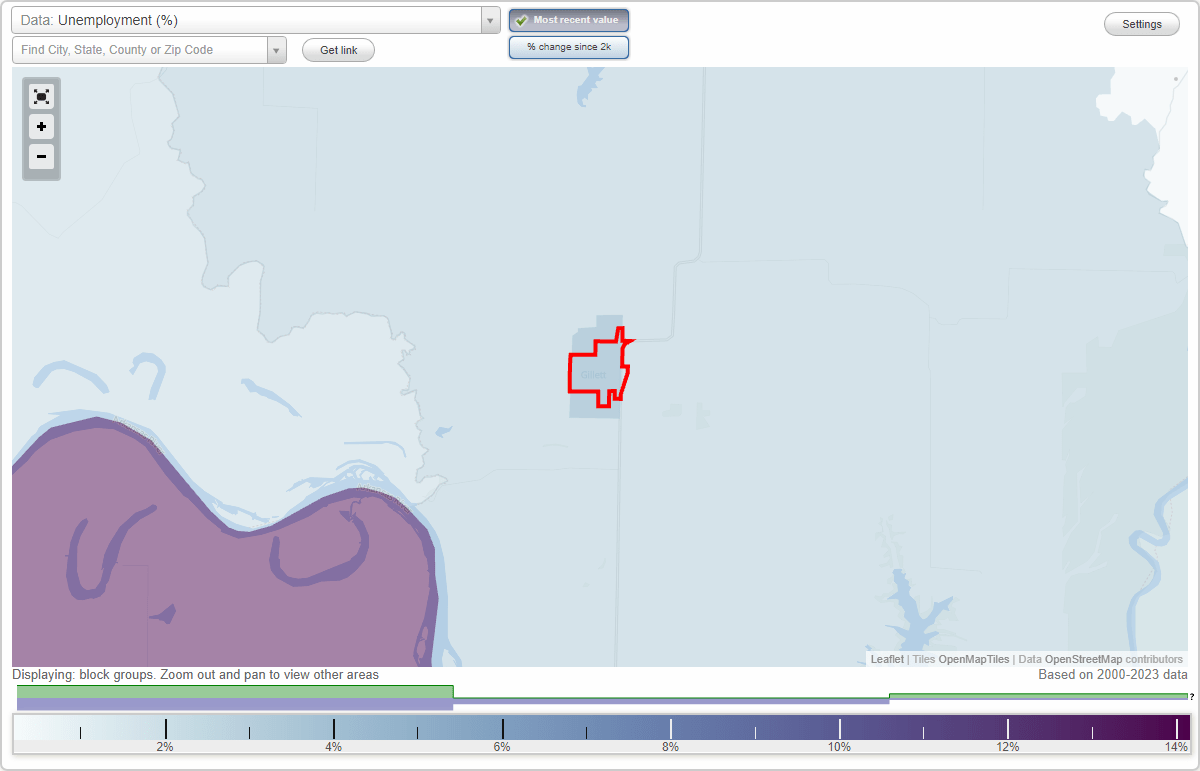The image size is (1200, 771).
Task: Zoom in with the plus button
Action: point(41,127)
